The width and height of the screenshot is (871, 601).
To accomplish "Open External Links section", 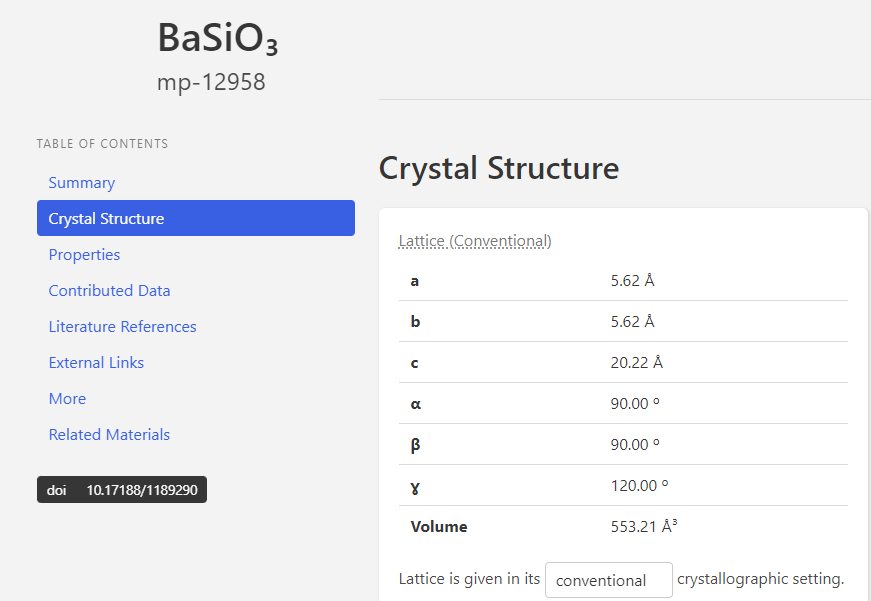I will coord(96,363).
